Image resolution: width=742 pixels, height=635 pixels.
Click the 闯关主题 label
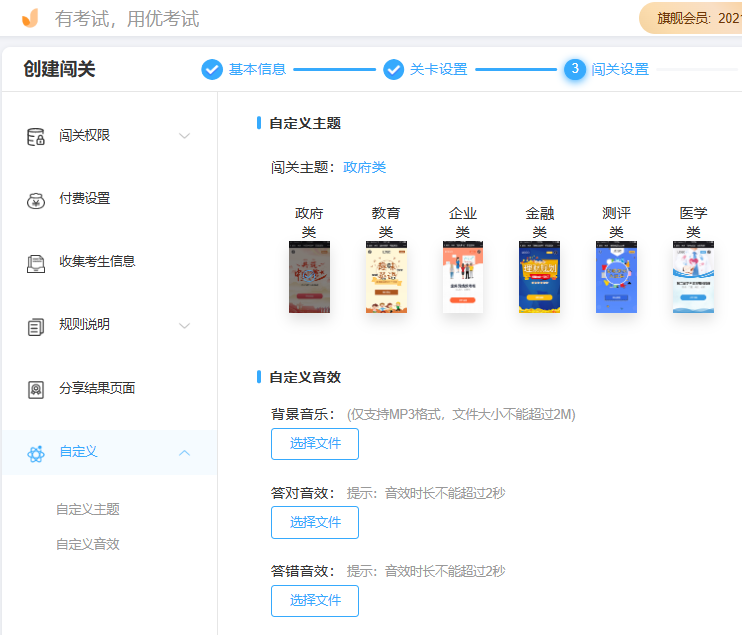point(303,168)
